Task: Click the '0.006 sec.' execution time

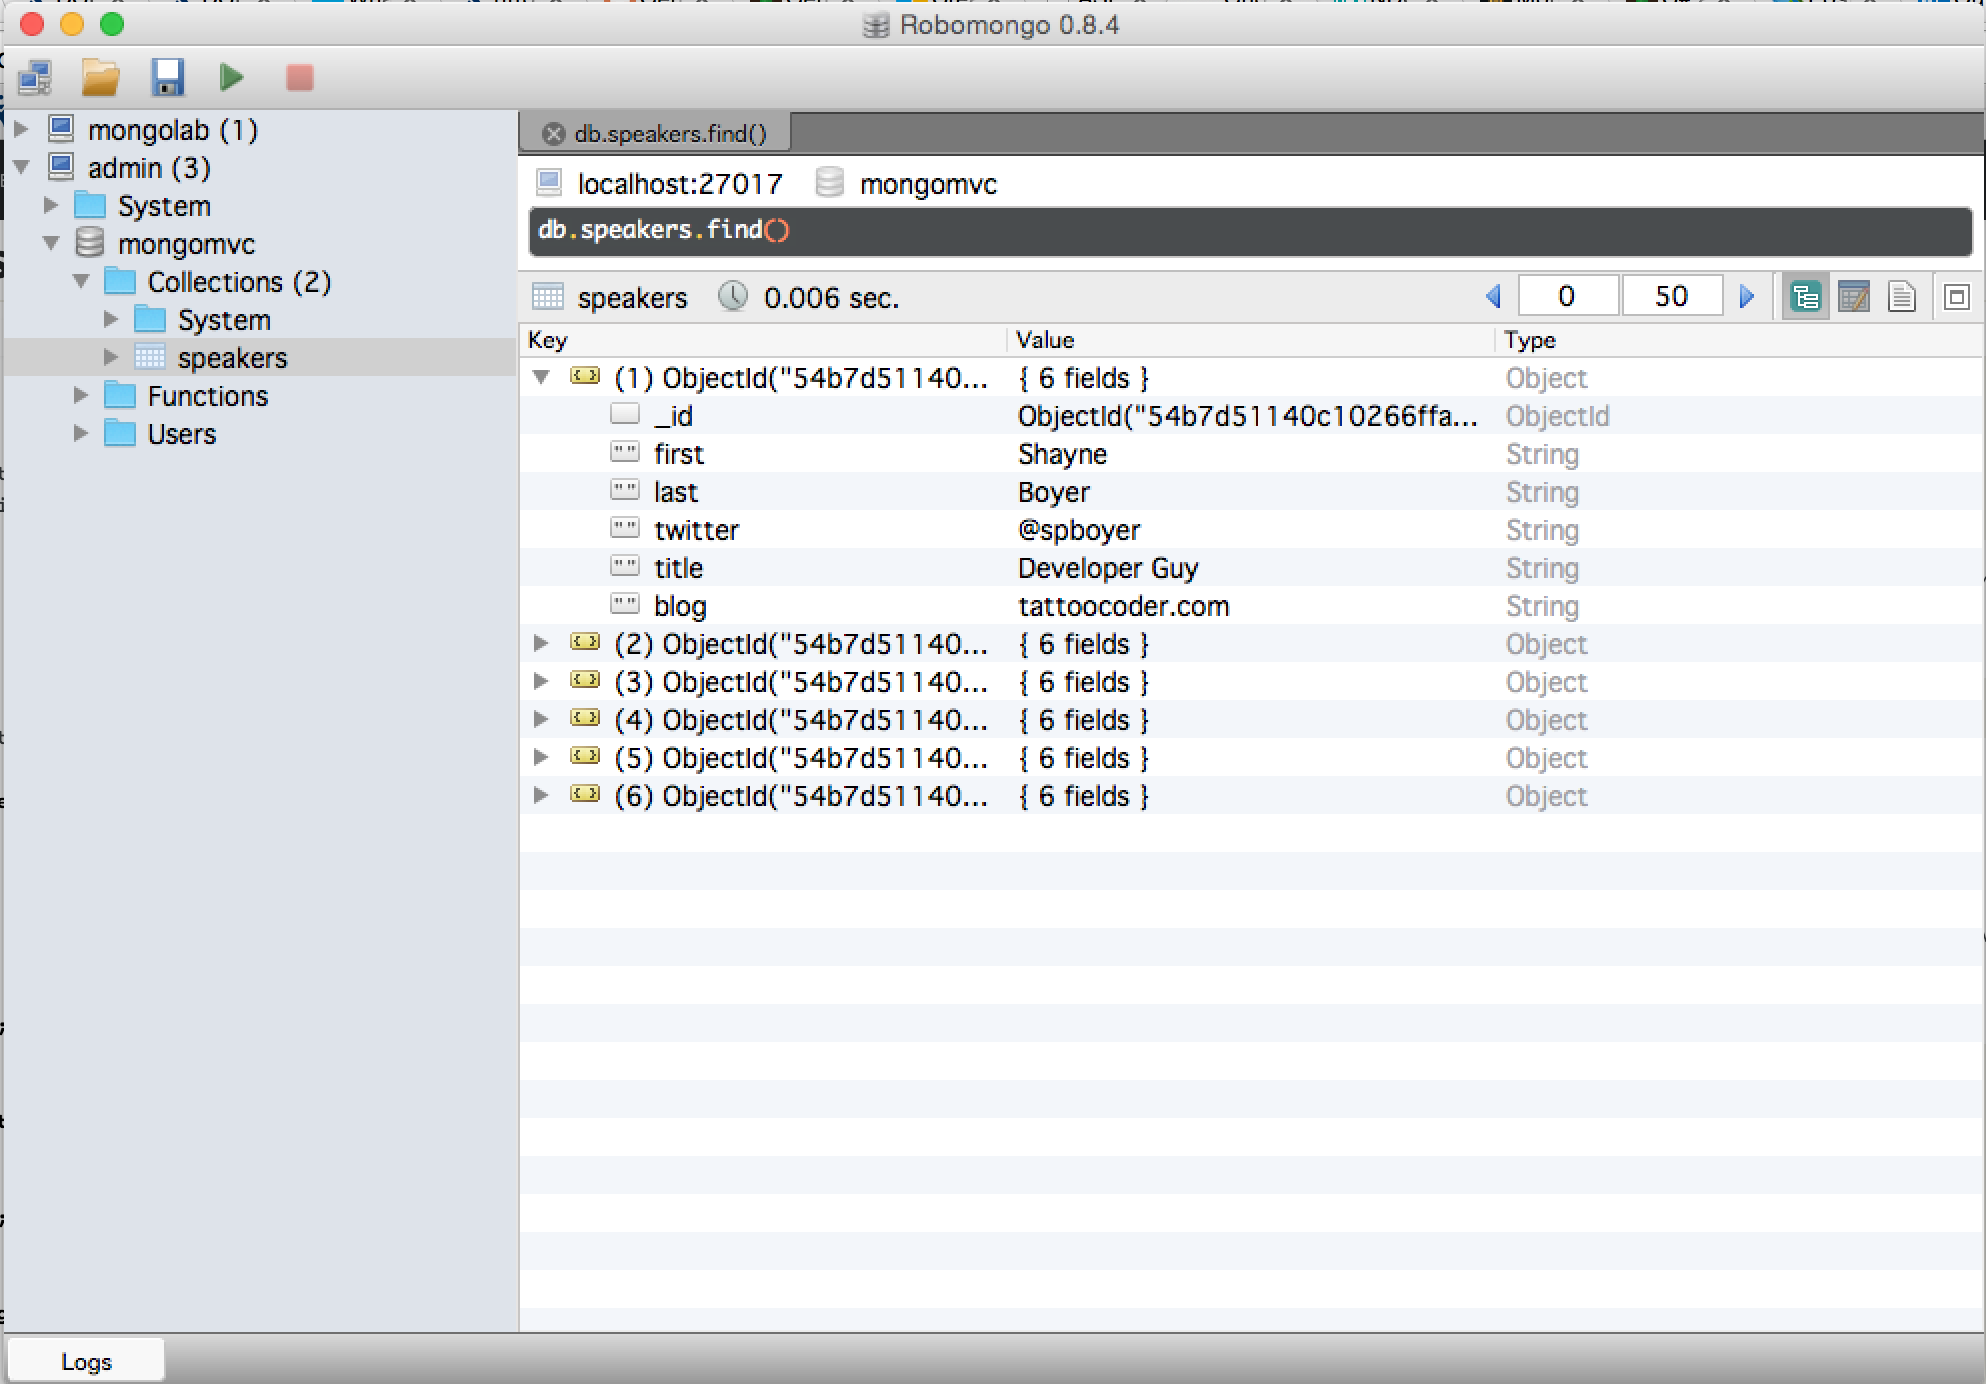Action: [x=831, y=298]
